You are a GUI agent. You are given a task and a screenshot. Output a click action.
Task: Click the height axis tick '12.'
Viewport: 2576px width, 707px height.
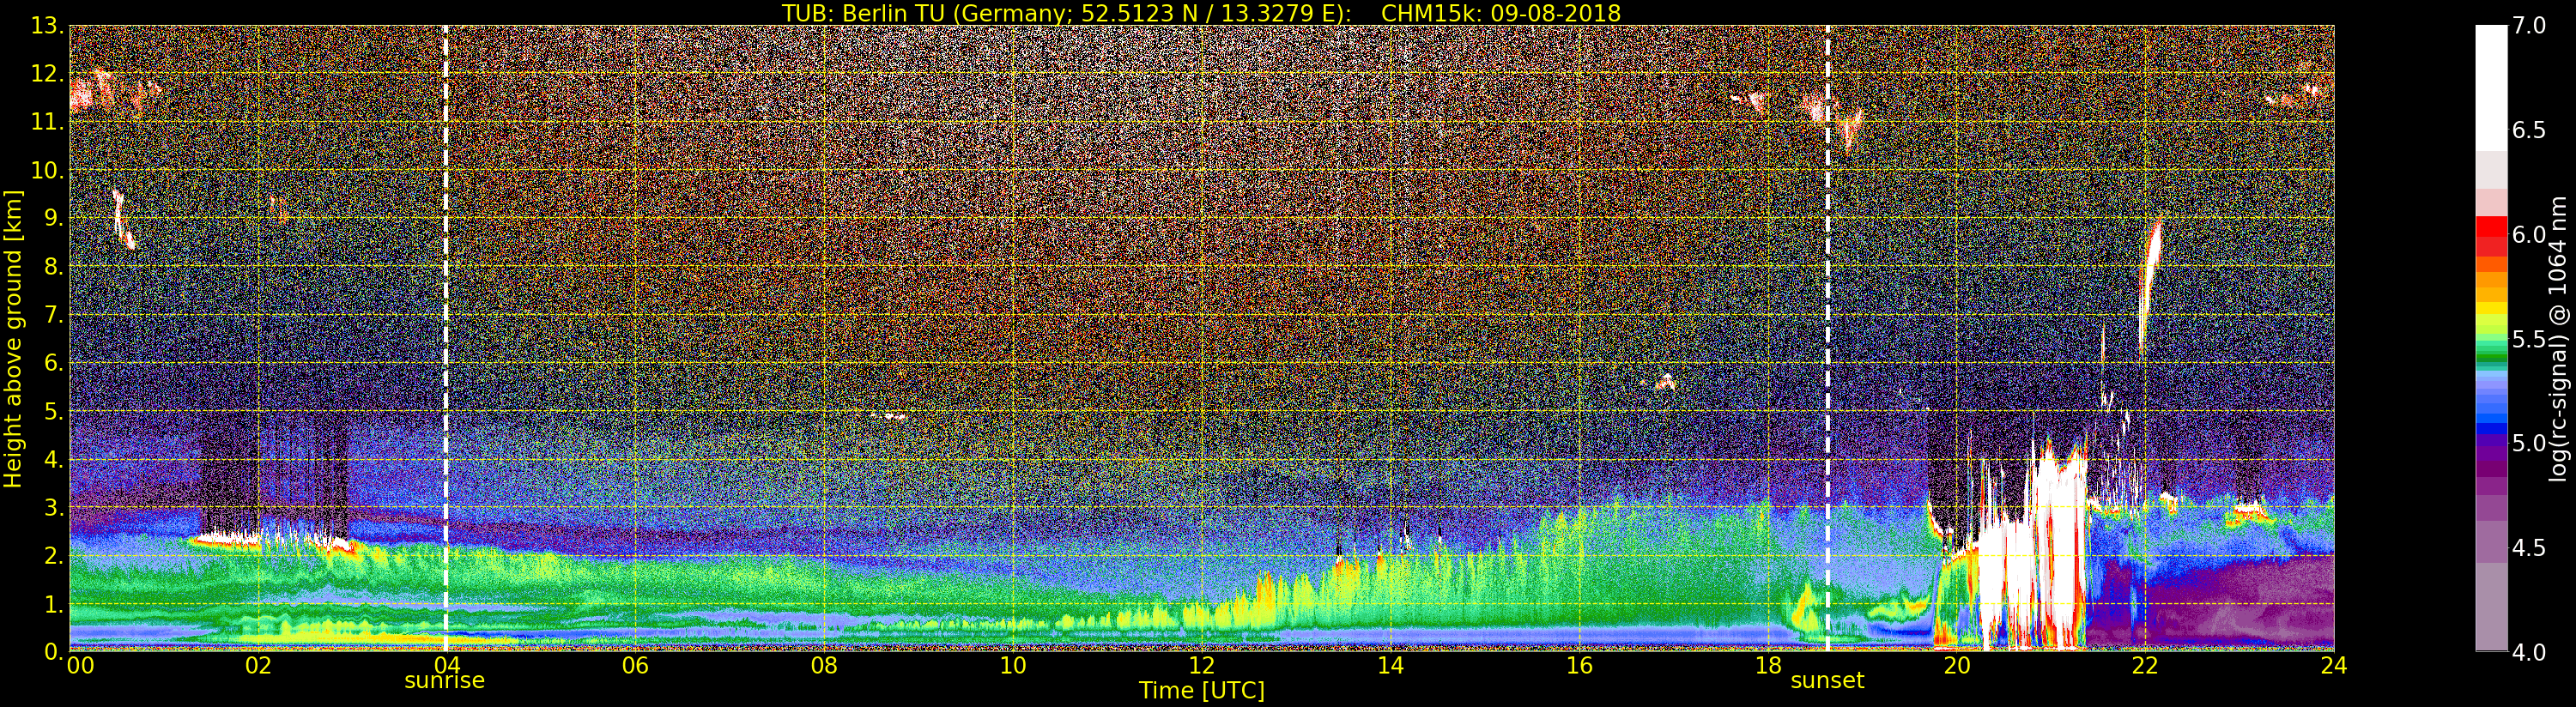coord(47,74)
